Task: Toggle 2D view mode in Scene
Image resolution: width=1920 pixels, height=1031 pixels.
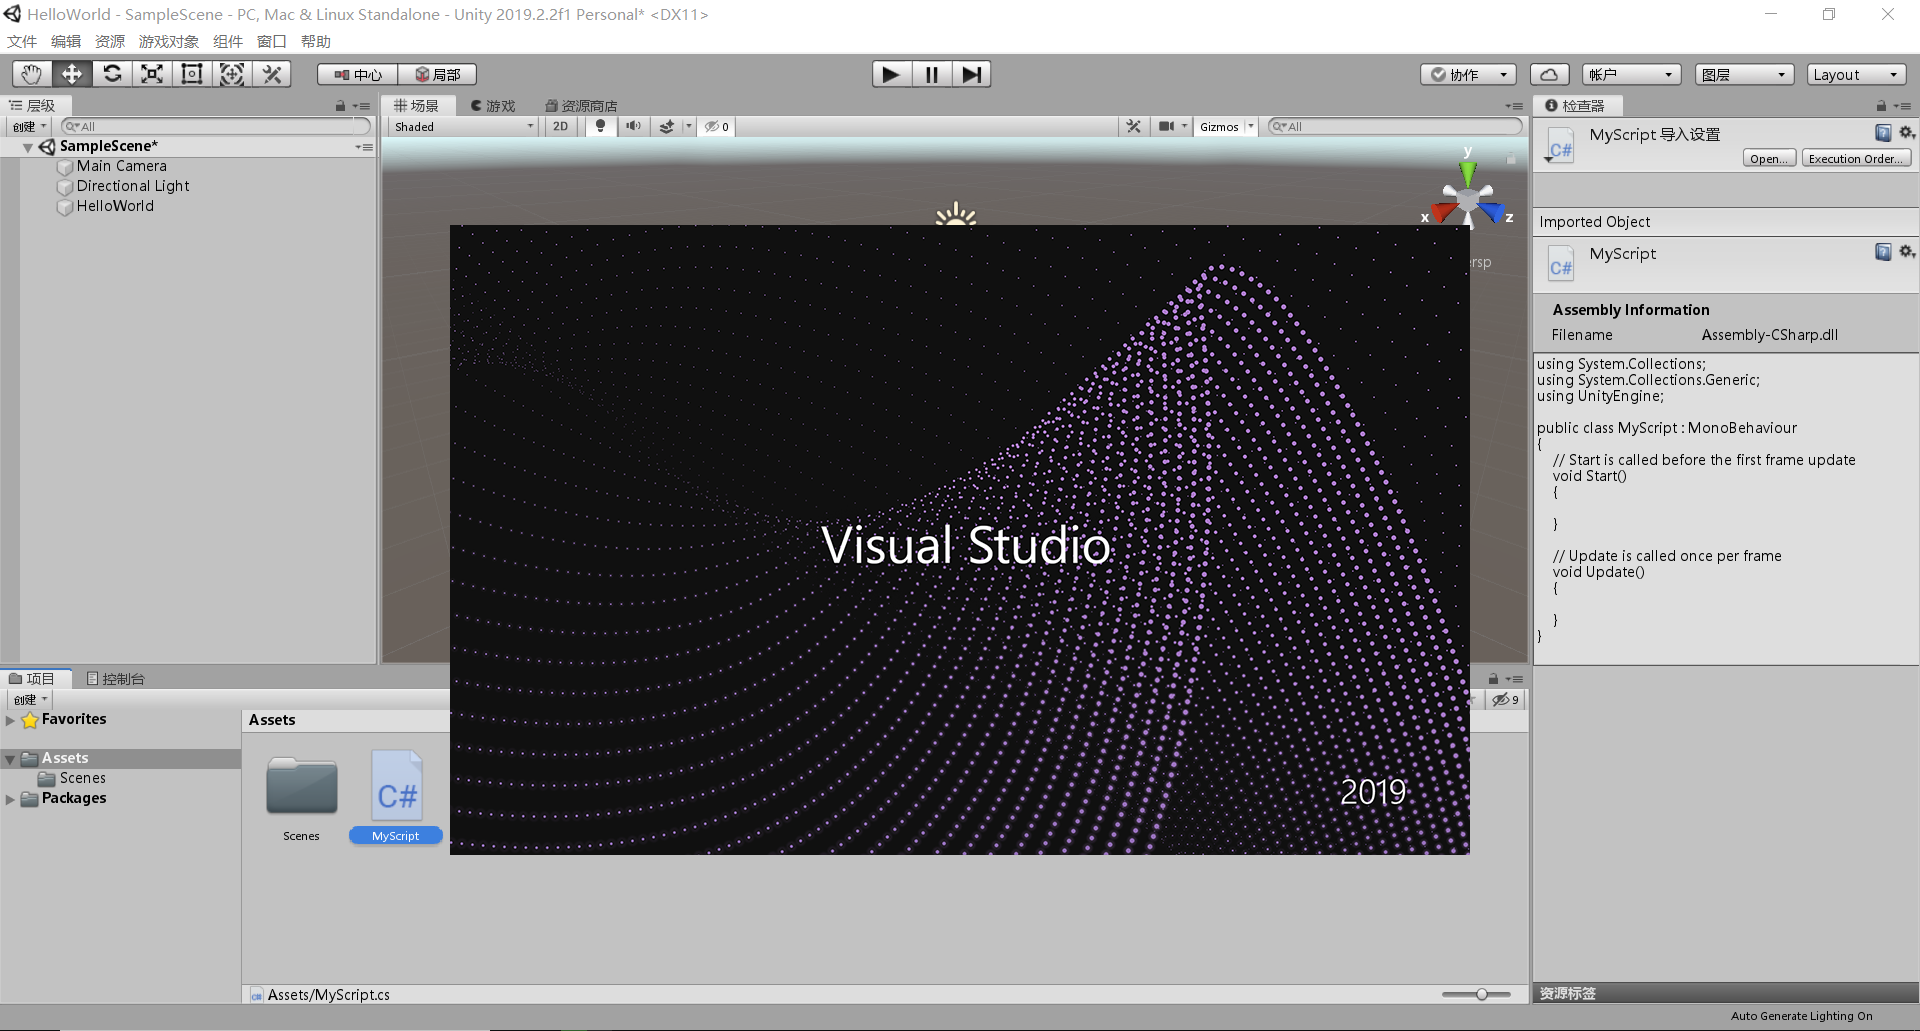Action: click(560, 127)
